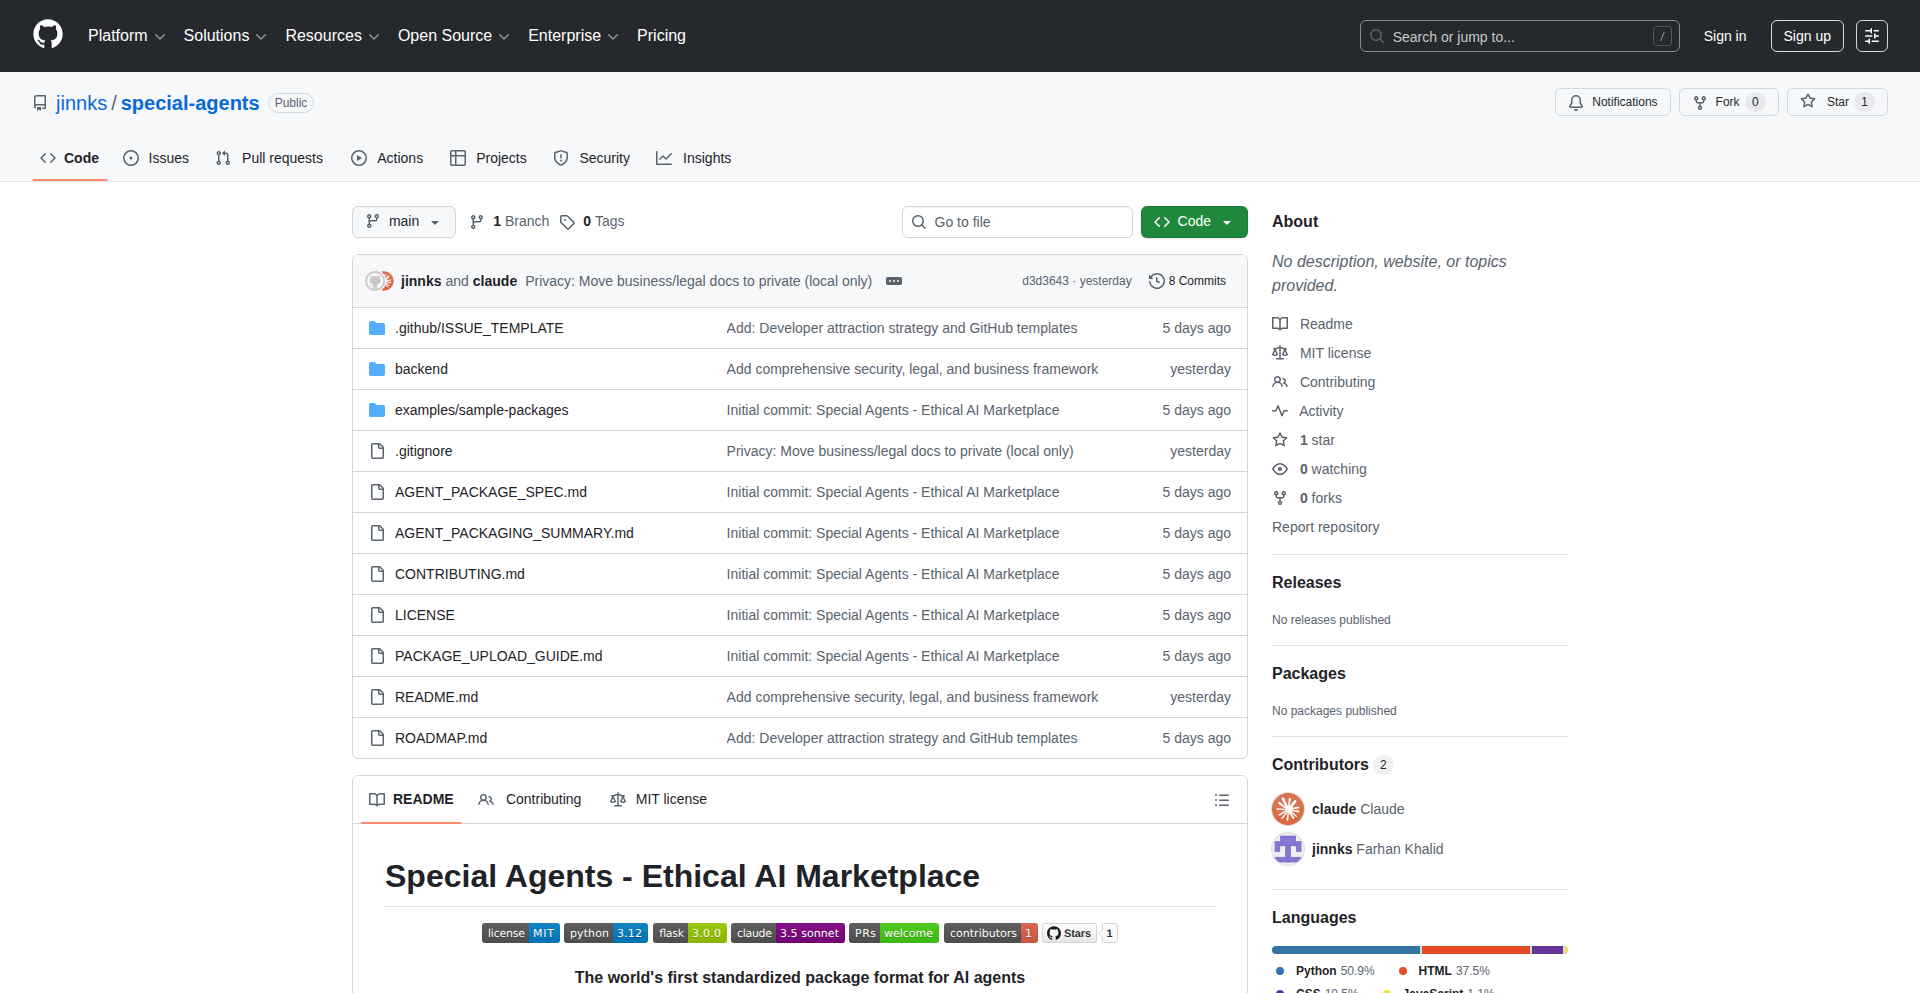Click the Go to file search field
The image size is (1920, 993).
pos(1017,221)
